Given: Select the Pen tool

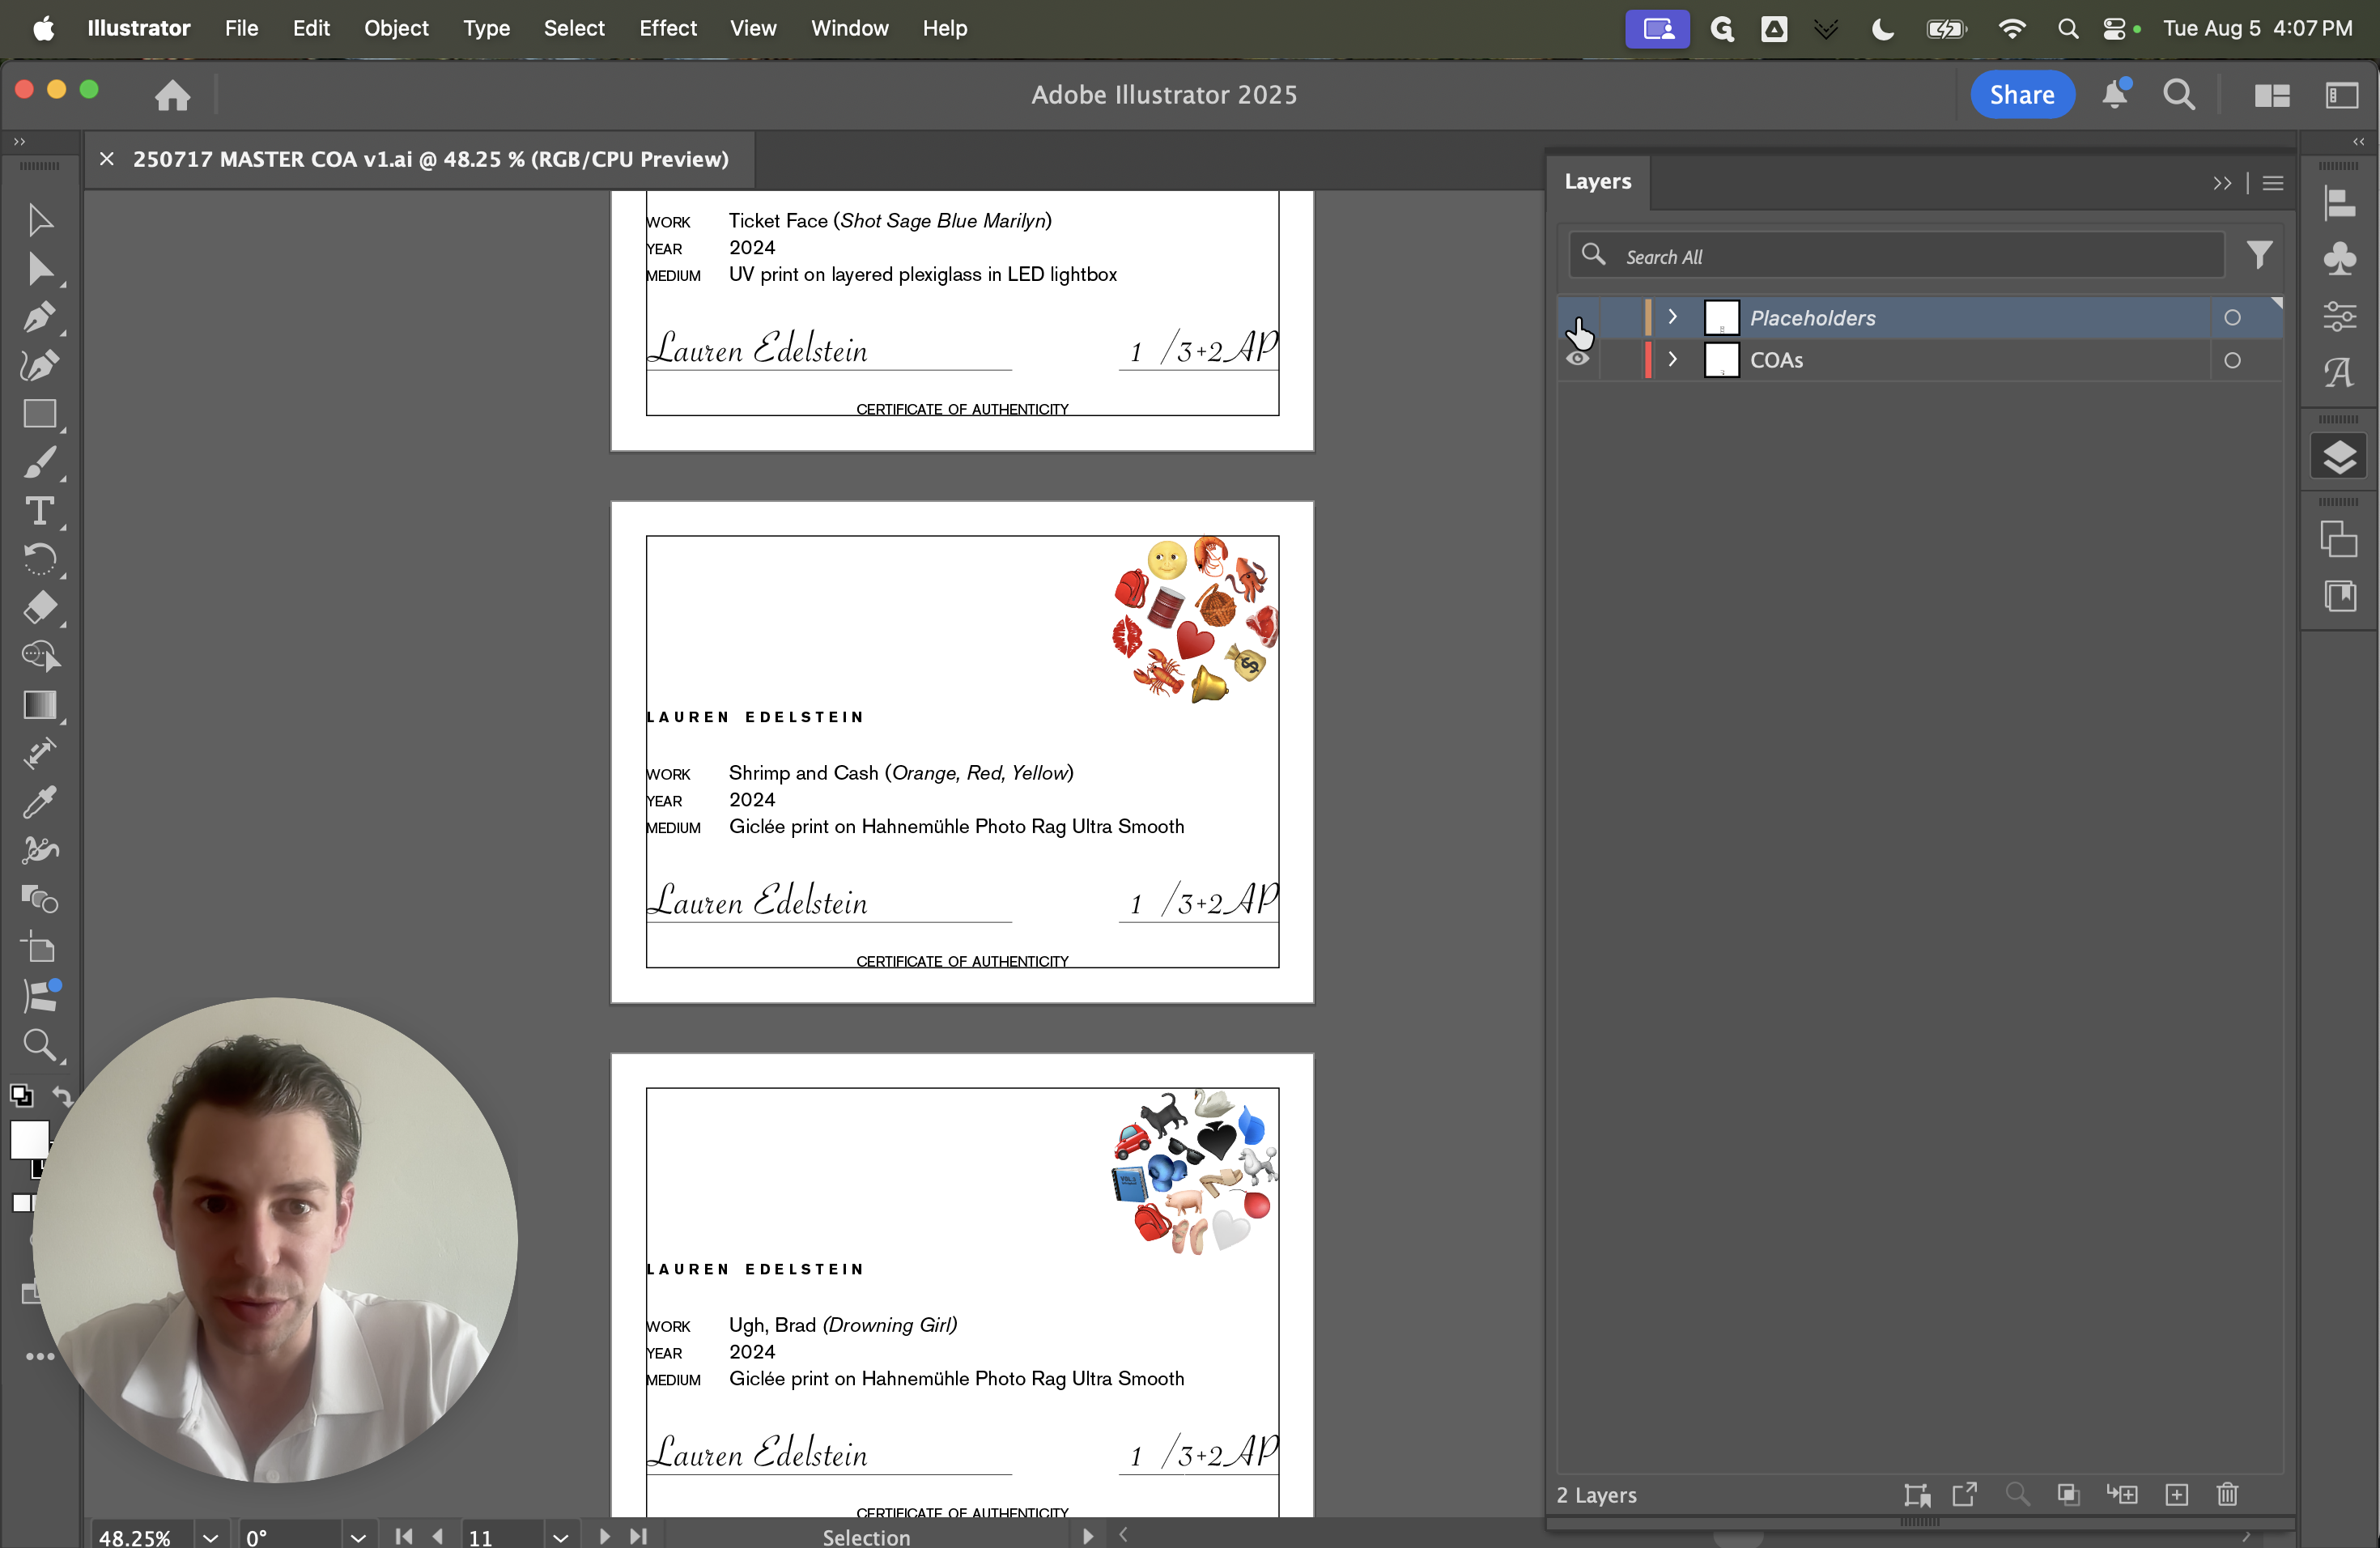Looking at the screenshot, I should pos(40,317).
